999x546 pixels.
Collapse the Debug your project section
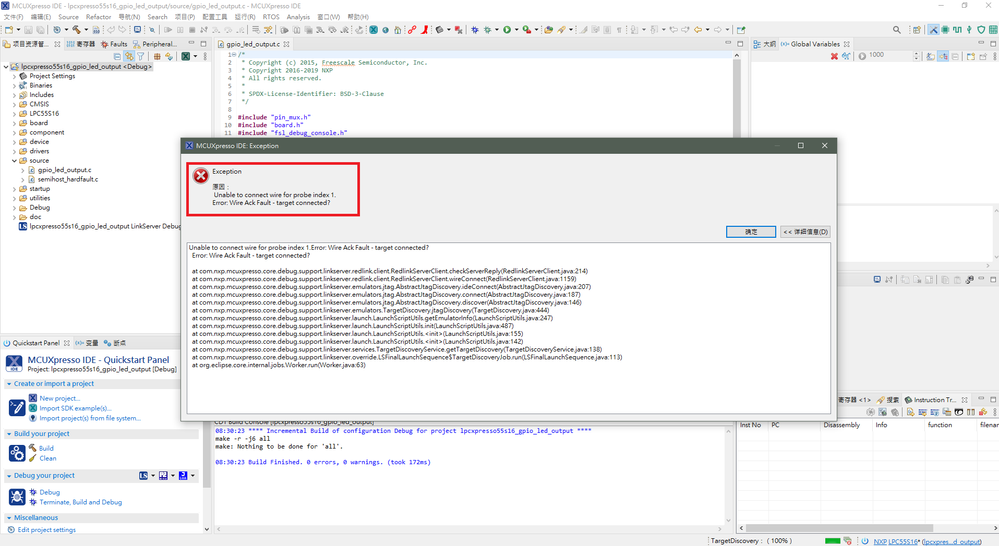(9, 475)
